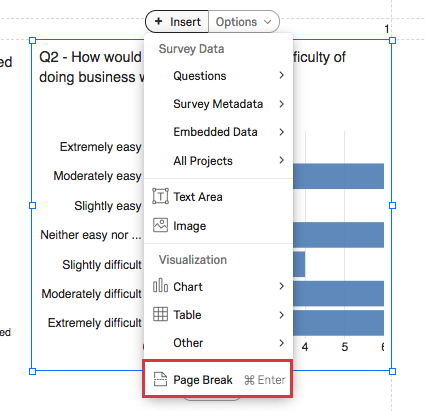The height and width of the screenshot is (411, 425).
Task: Select the bottom-right resize handle of chart
Action: (x=392, y=371)
